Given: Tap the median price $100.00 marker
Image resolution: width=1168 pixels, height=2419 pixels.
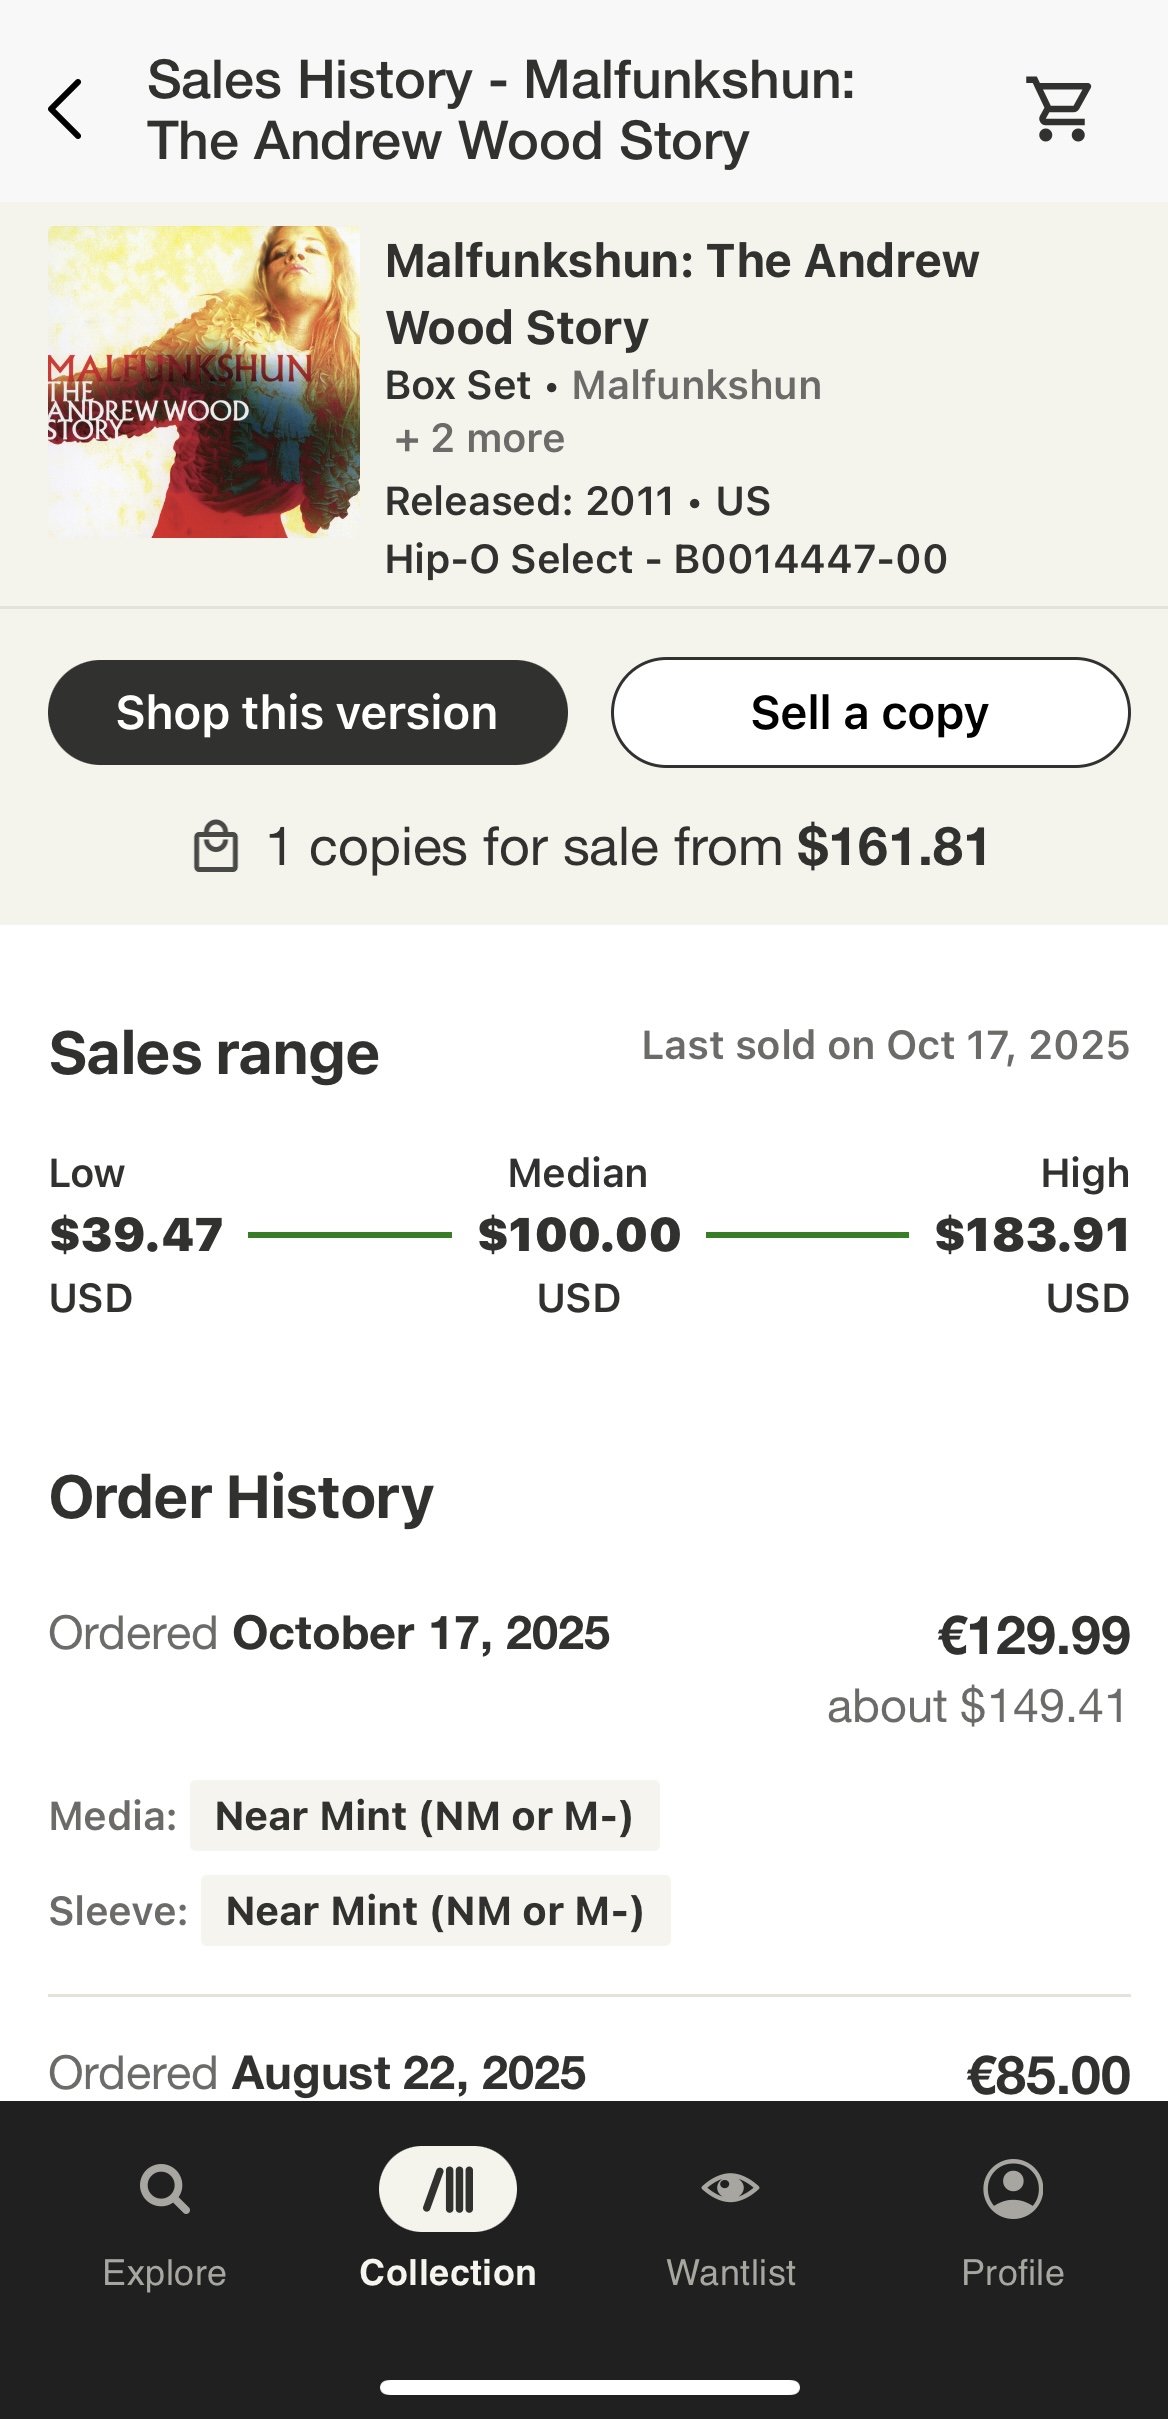Looking at the screenshot, I should [x=579, y=1235].
